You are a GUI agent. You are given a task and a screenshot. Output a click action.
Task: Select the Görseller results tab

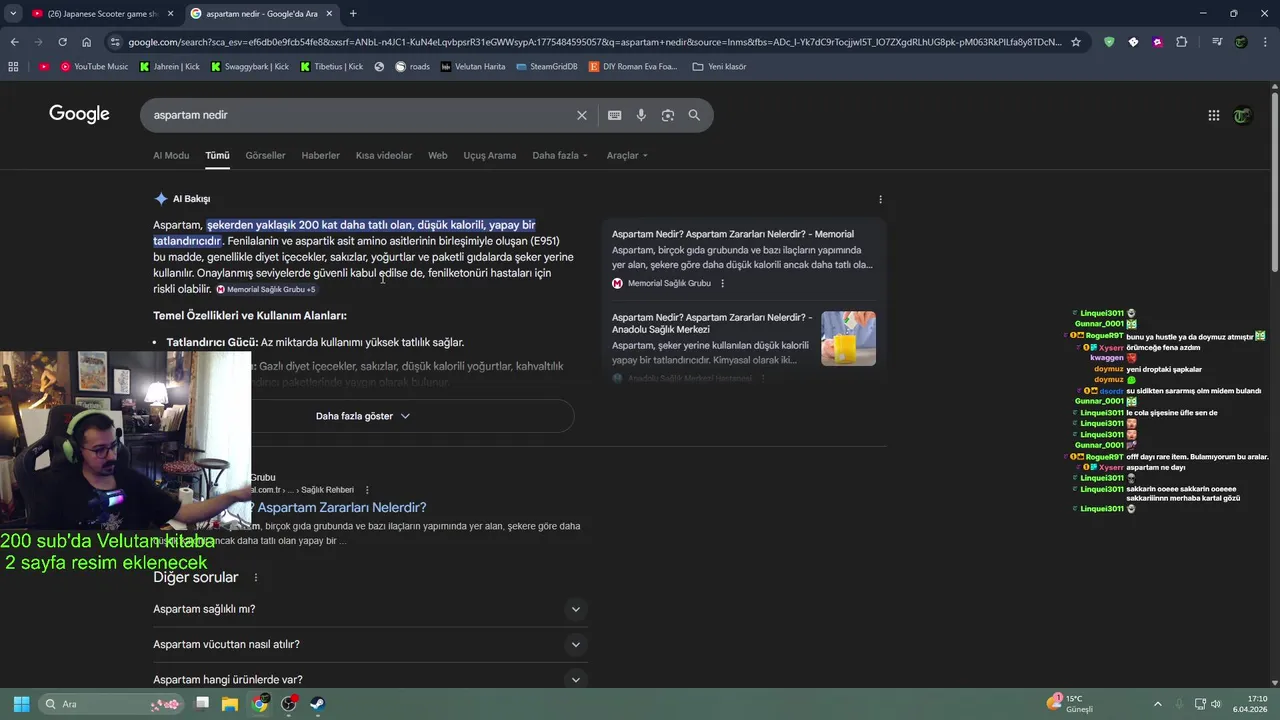click(265, 155)
